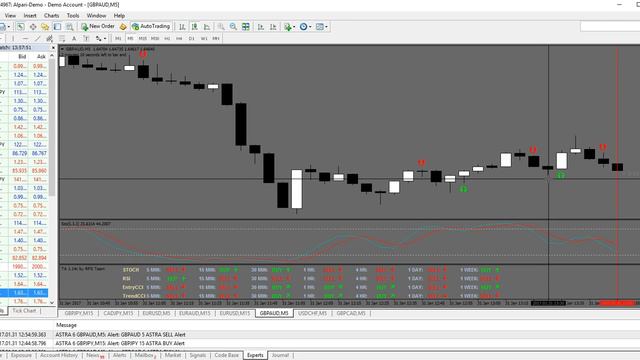Switch timeframe to M30
This screenshot has width=640, height=360.
coord(155,38)
